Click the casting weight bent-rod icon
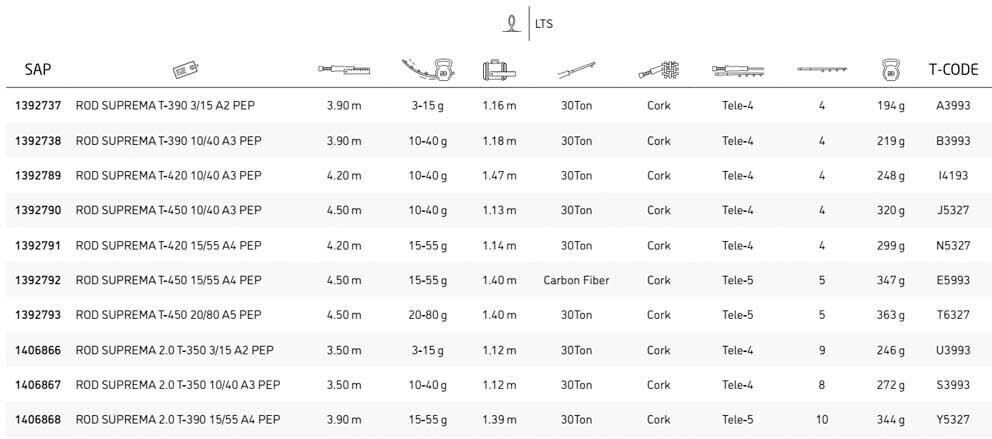The image size is (992, 439). click(428, 70)
